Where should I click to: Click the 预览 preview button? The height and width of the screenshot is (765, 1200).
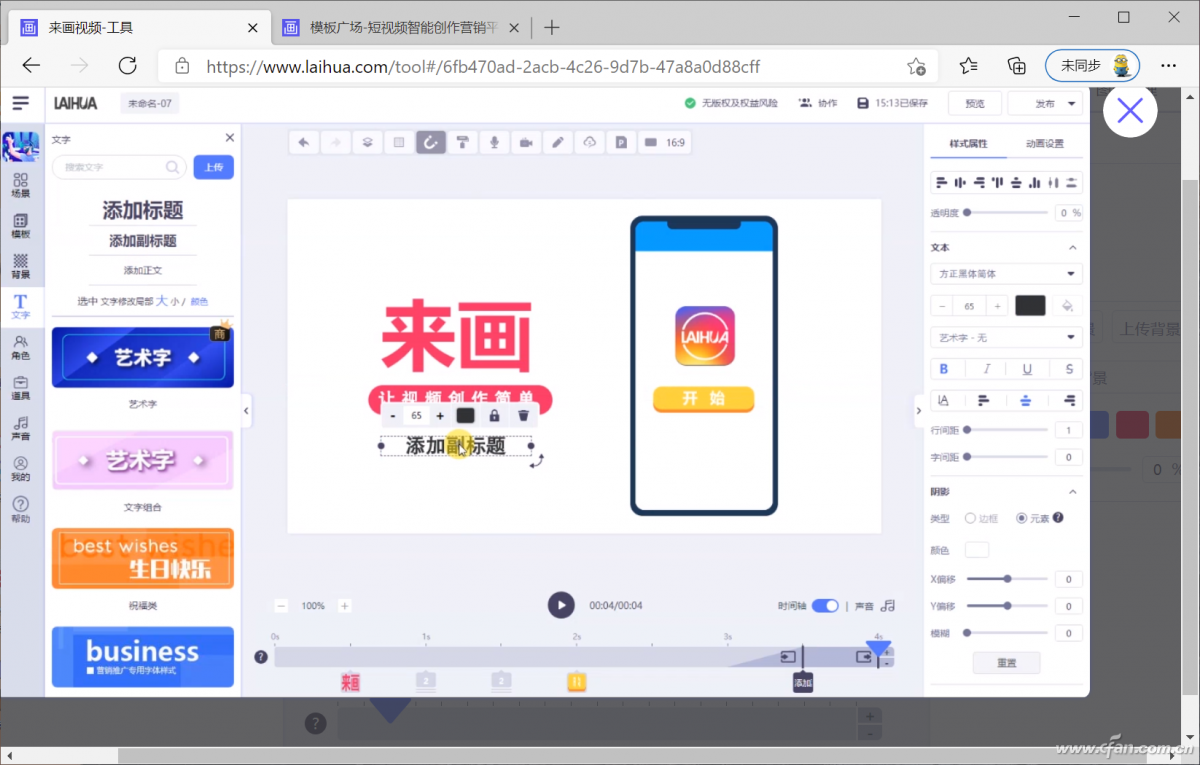(974, 103)
